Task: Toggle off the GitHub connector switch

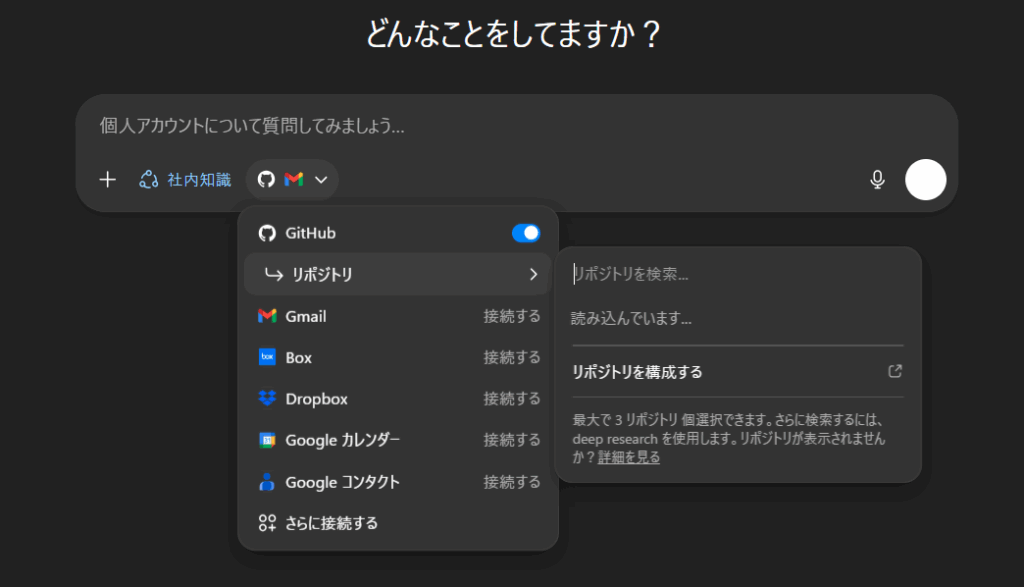Action: pyautogui.click(x=526, y=233)
